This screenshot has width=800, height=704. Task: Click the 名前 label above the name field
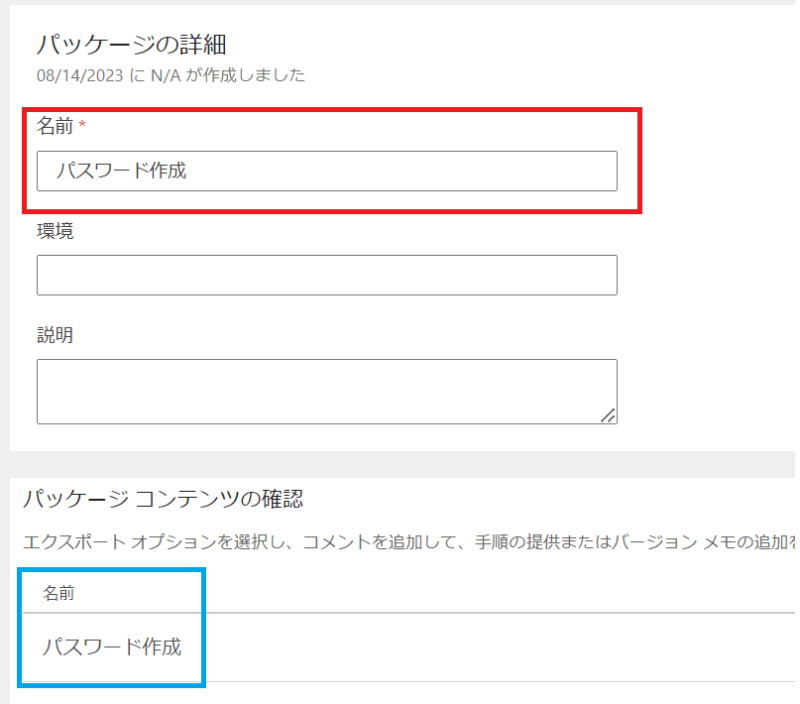(55, 127)
